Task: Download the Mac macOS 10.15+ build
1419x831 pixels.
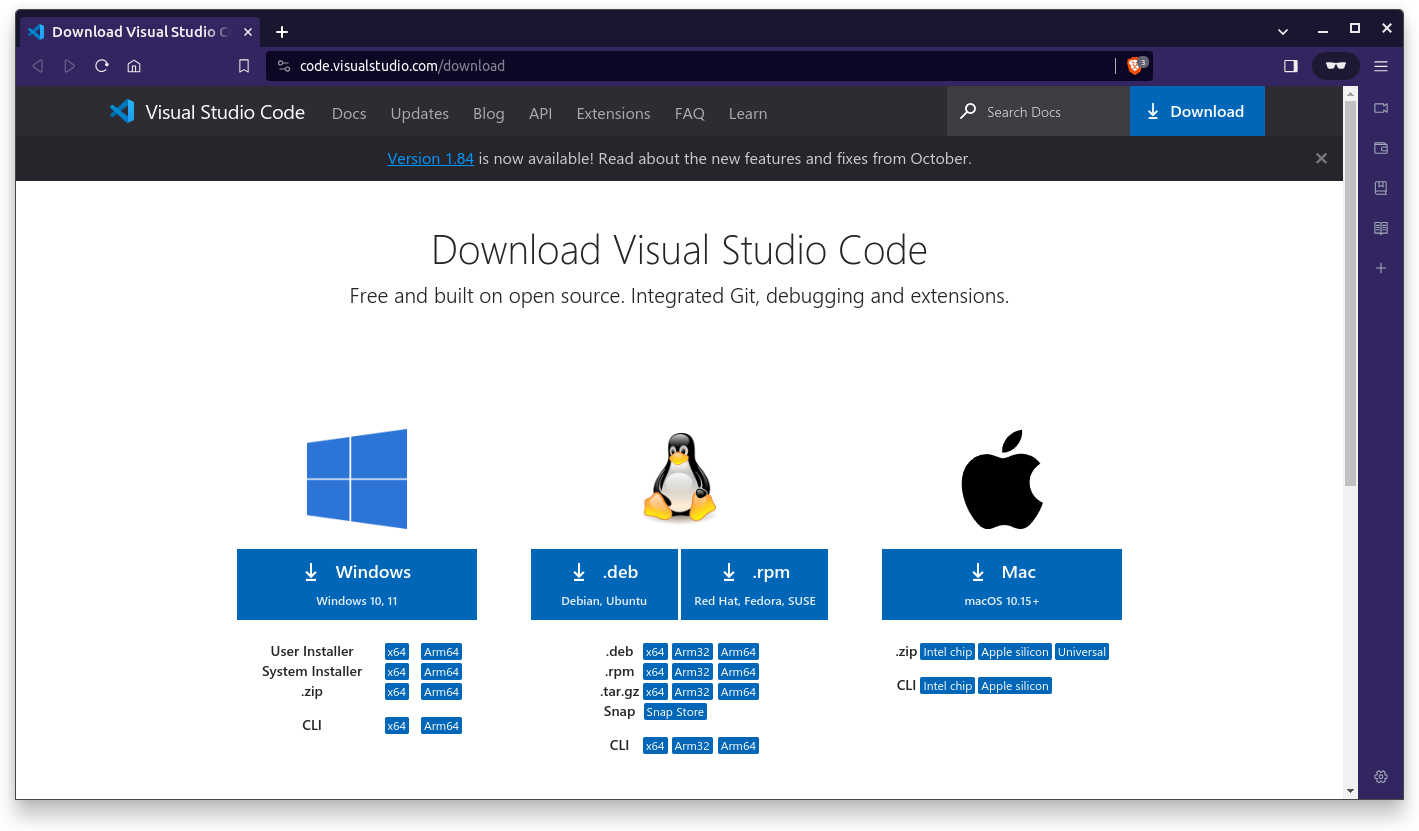Action: (1002, 584)
